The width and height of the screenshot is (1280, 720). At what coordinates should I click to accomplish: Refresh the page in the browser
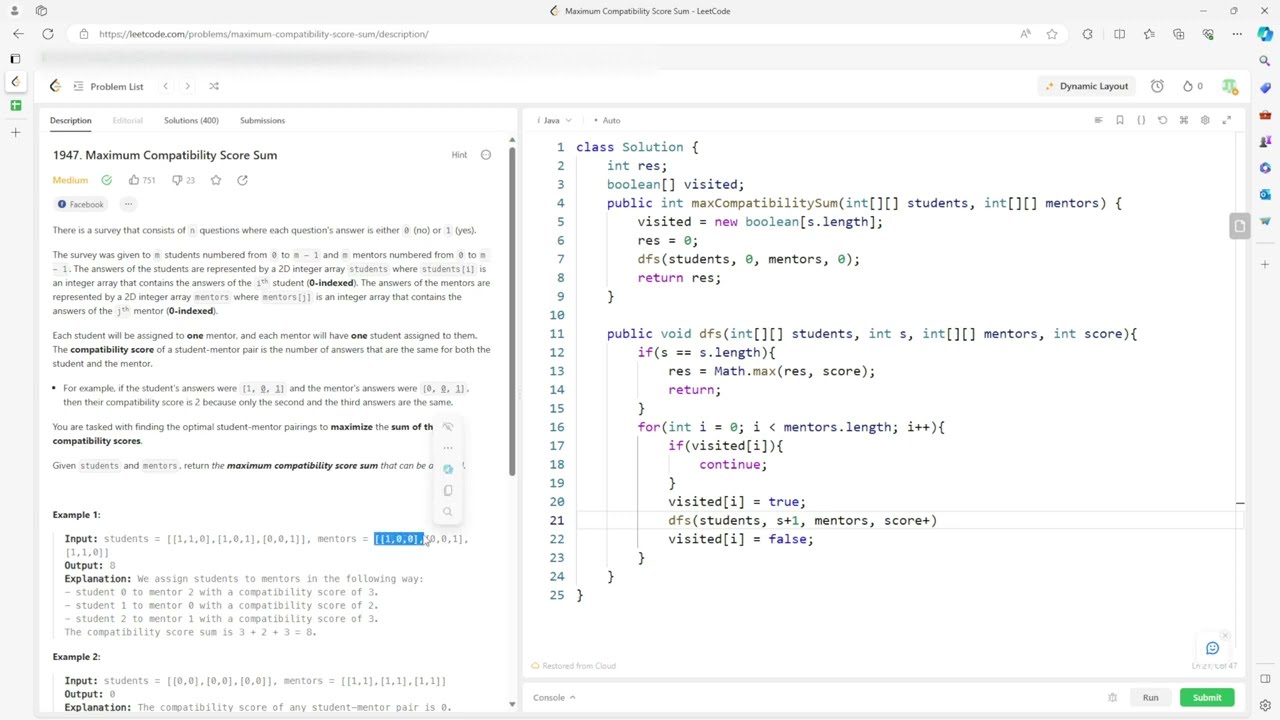[47, 34]
